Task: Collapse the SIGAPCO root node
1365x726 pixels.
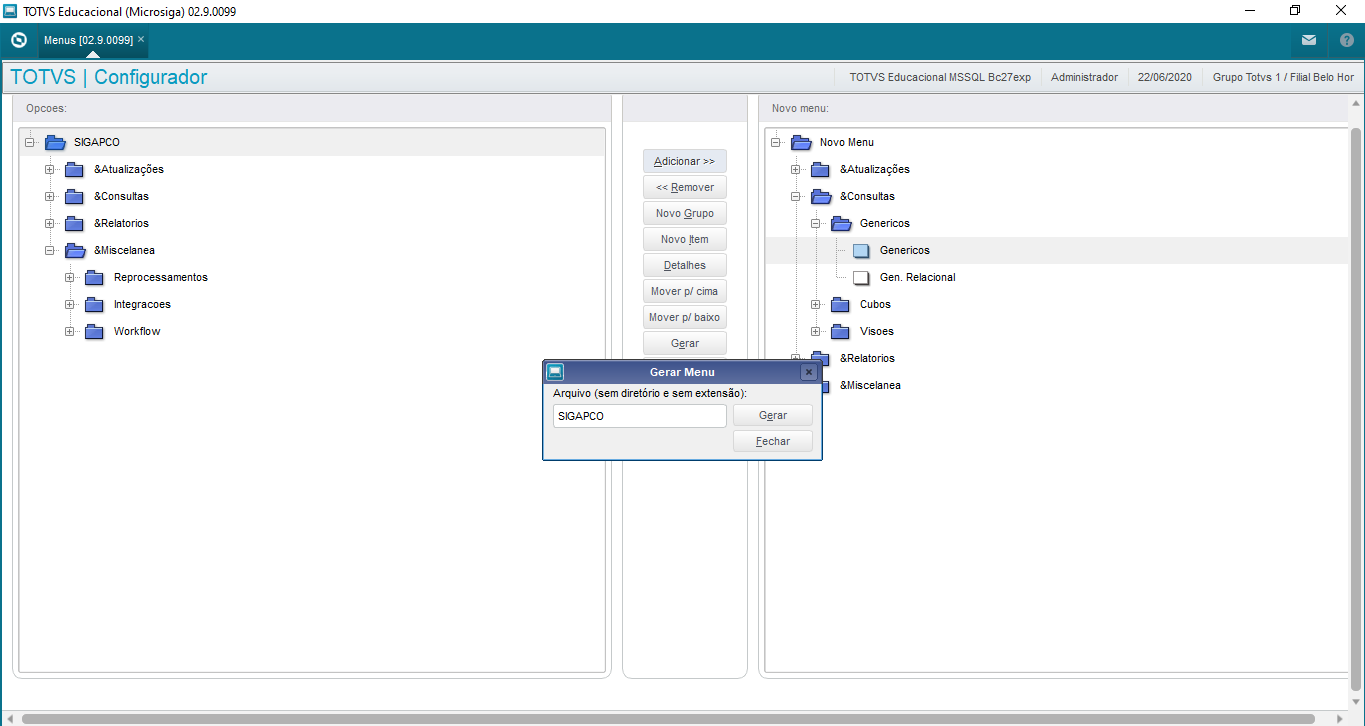Action: coord(30,142)
